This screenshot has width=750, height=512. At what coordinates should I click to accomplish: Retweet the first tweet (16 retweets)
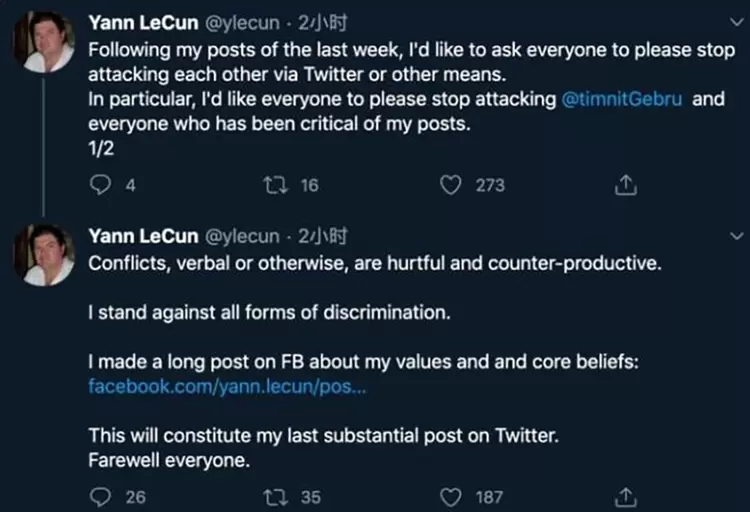coord(272,185)
